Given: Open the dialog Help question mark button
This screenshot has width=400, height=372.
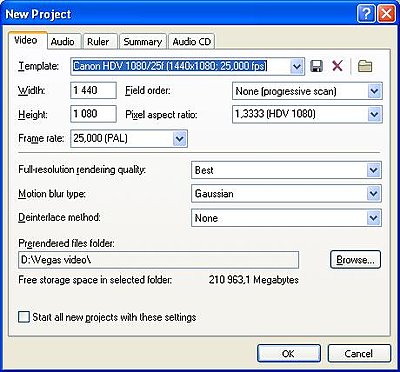Looking at the screenshot, I should click(x=365, y=15).
